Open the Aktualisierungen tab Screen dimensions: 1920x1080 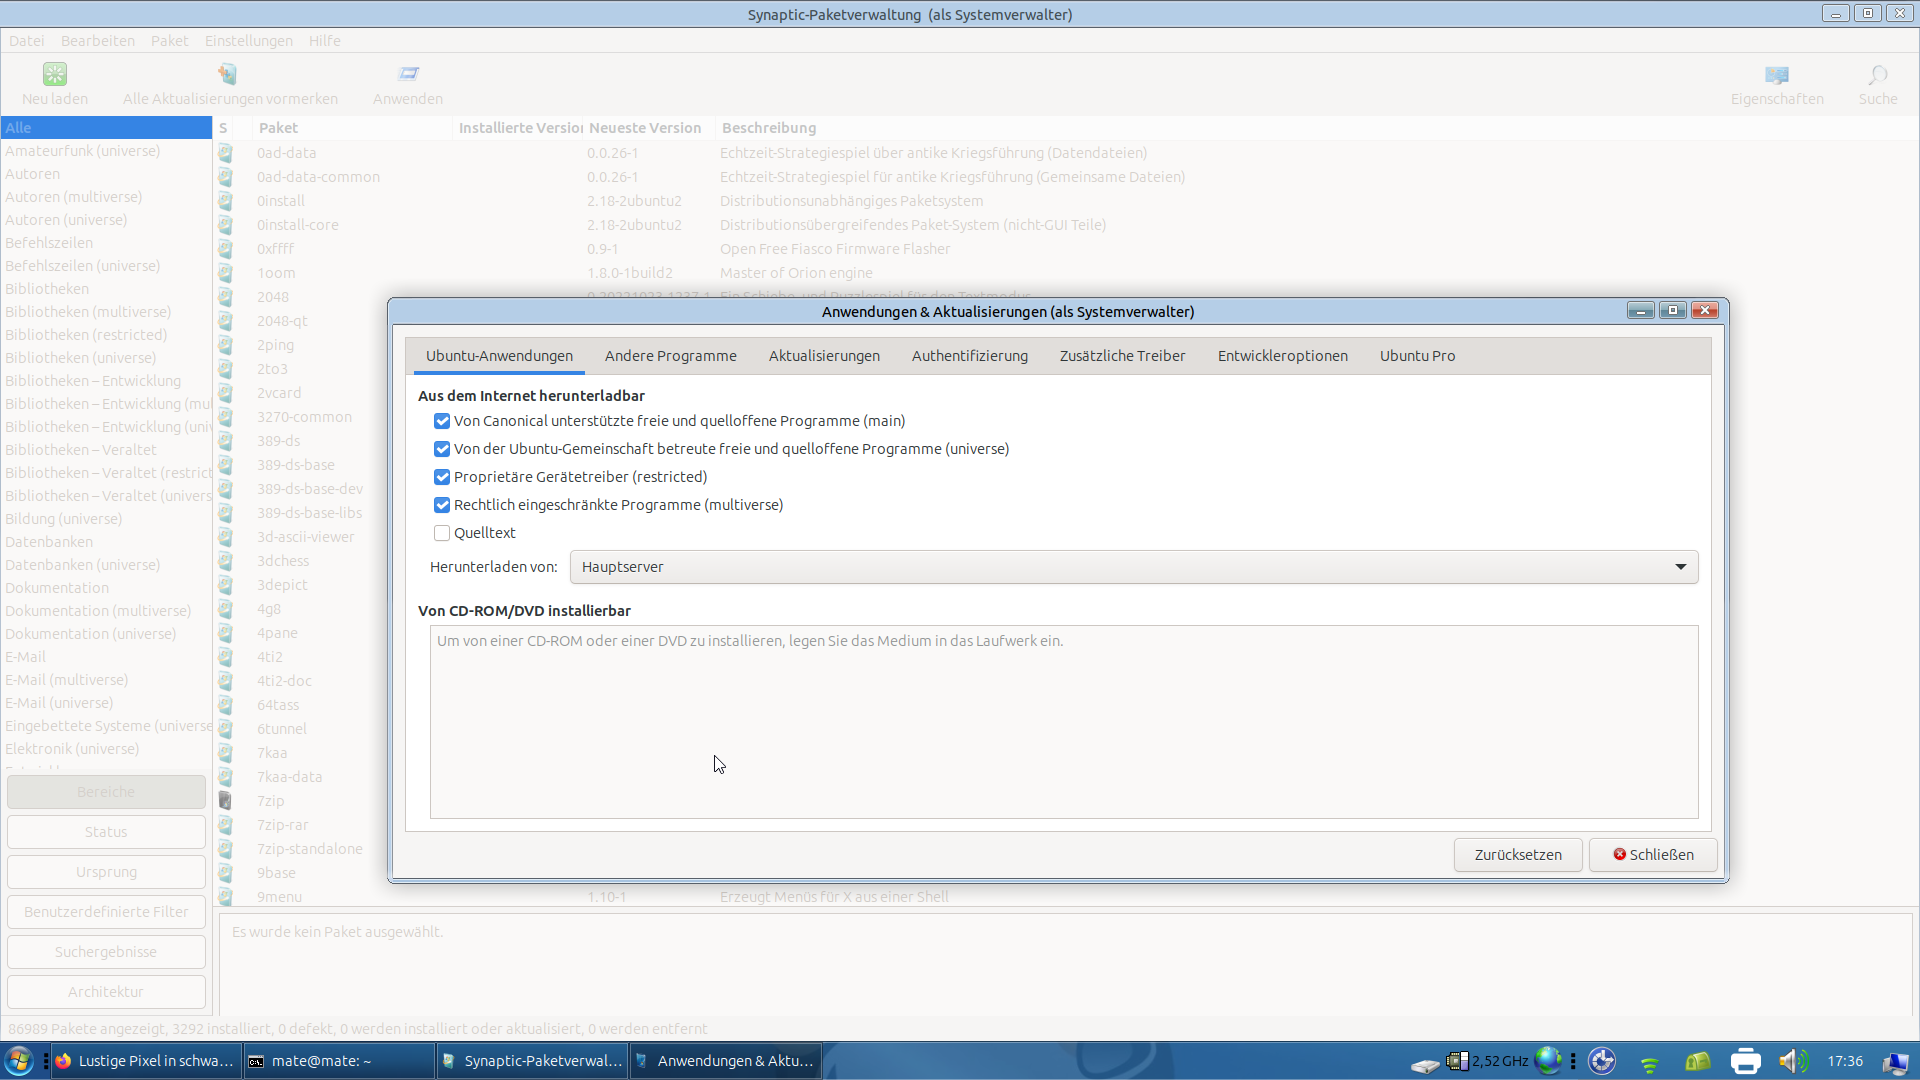click(x=824, y=356)
